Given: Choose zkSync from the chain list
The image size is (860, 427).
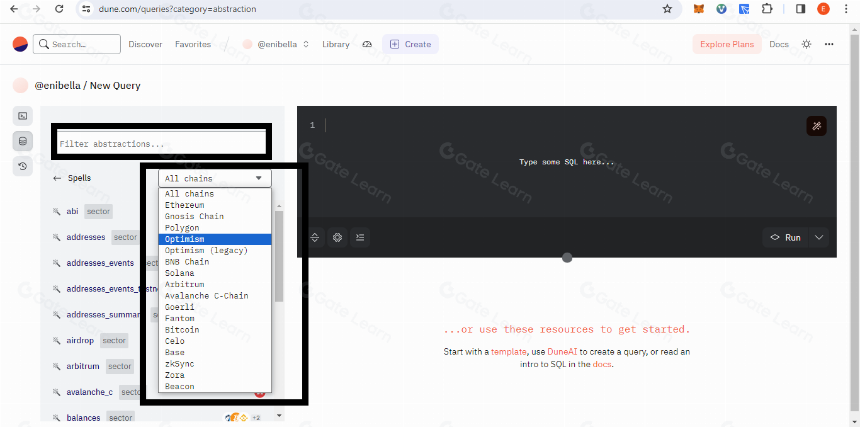Looking at the screenshot, I should tap(214, 363).
